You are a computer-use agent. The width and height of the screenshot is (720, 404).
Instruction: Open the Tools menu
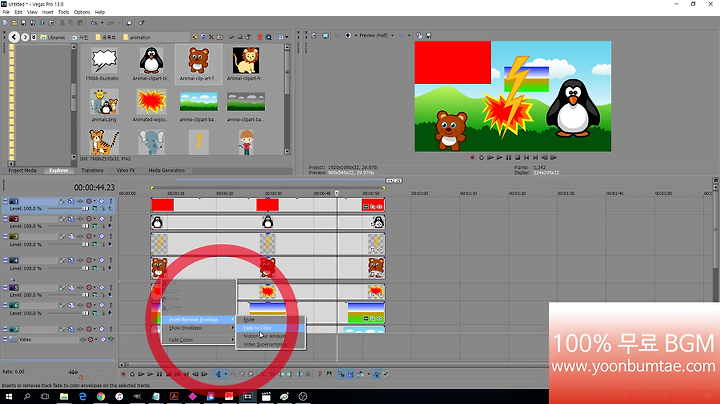click(64, 12)
